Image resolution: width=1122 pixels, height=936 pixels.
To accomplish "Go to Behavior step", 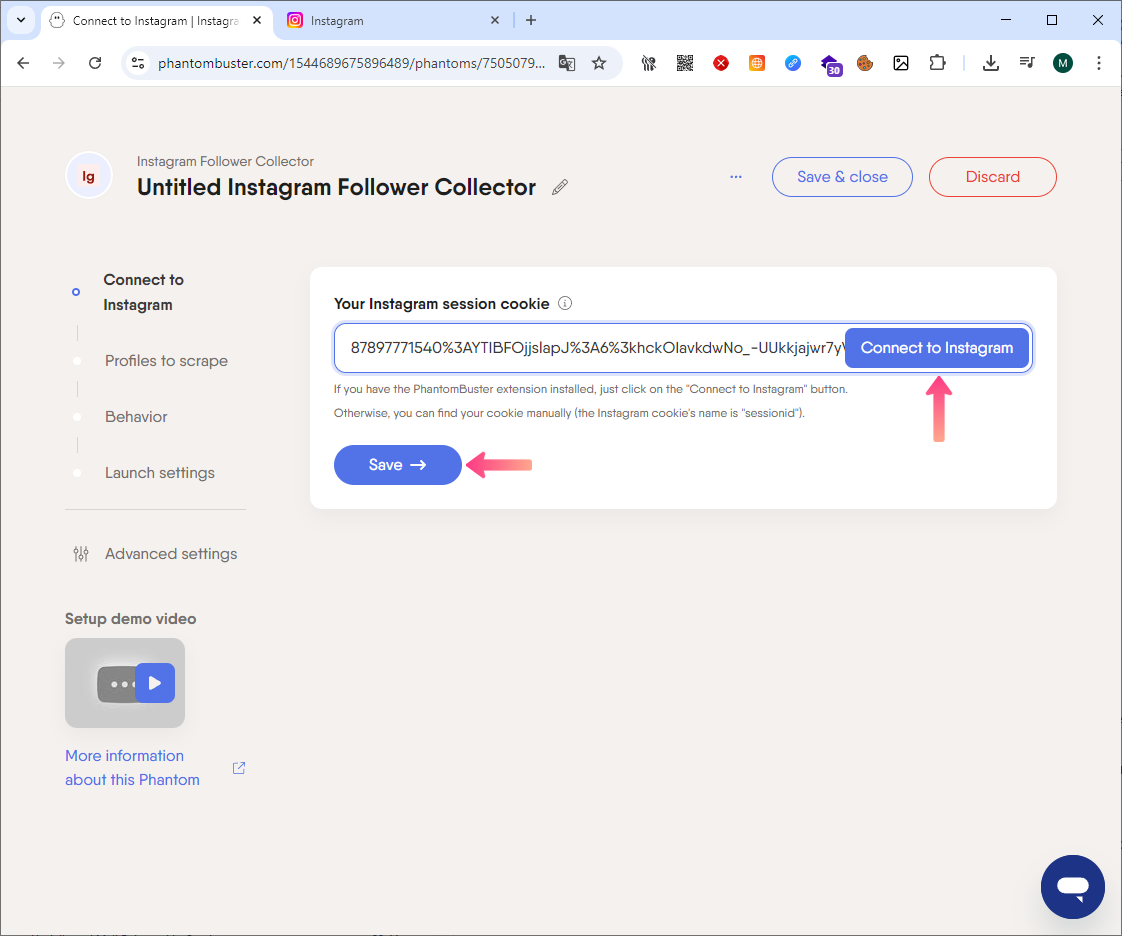I will 136,416.
